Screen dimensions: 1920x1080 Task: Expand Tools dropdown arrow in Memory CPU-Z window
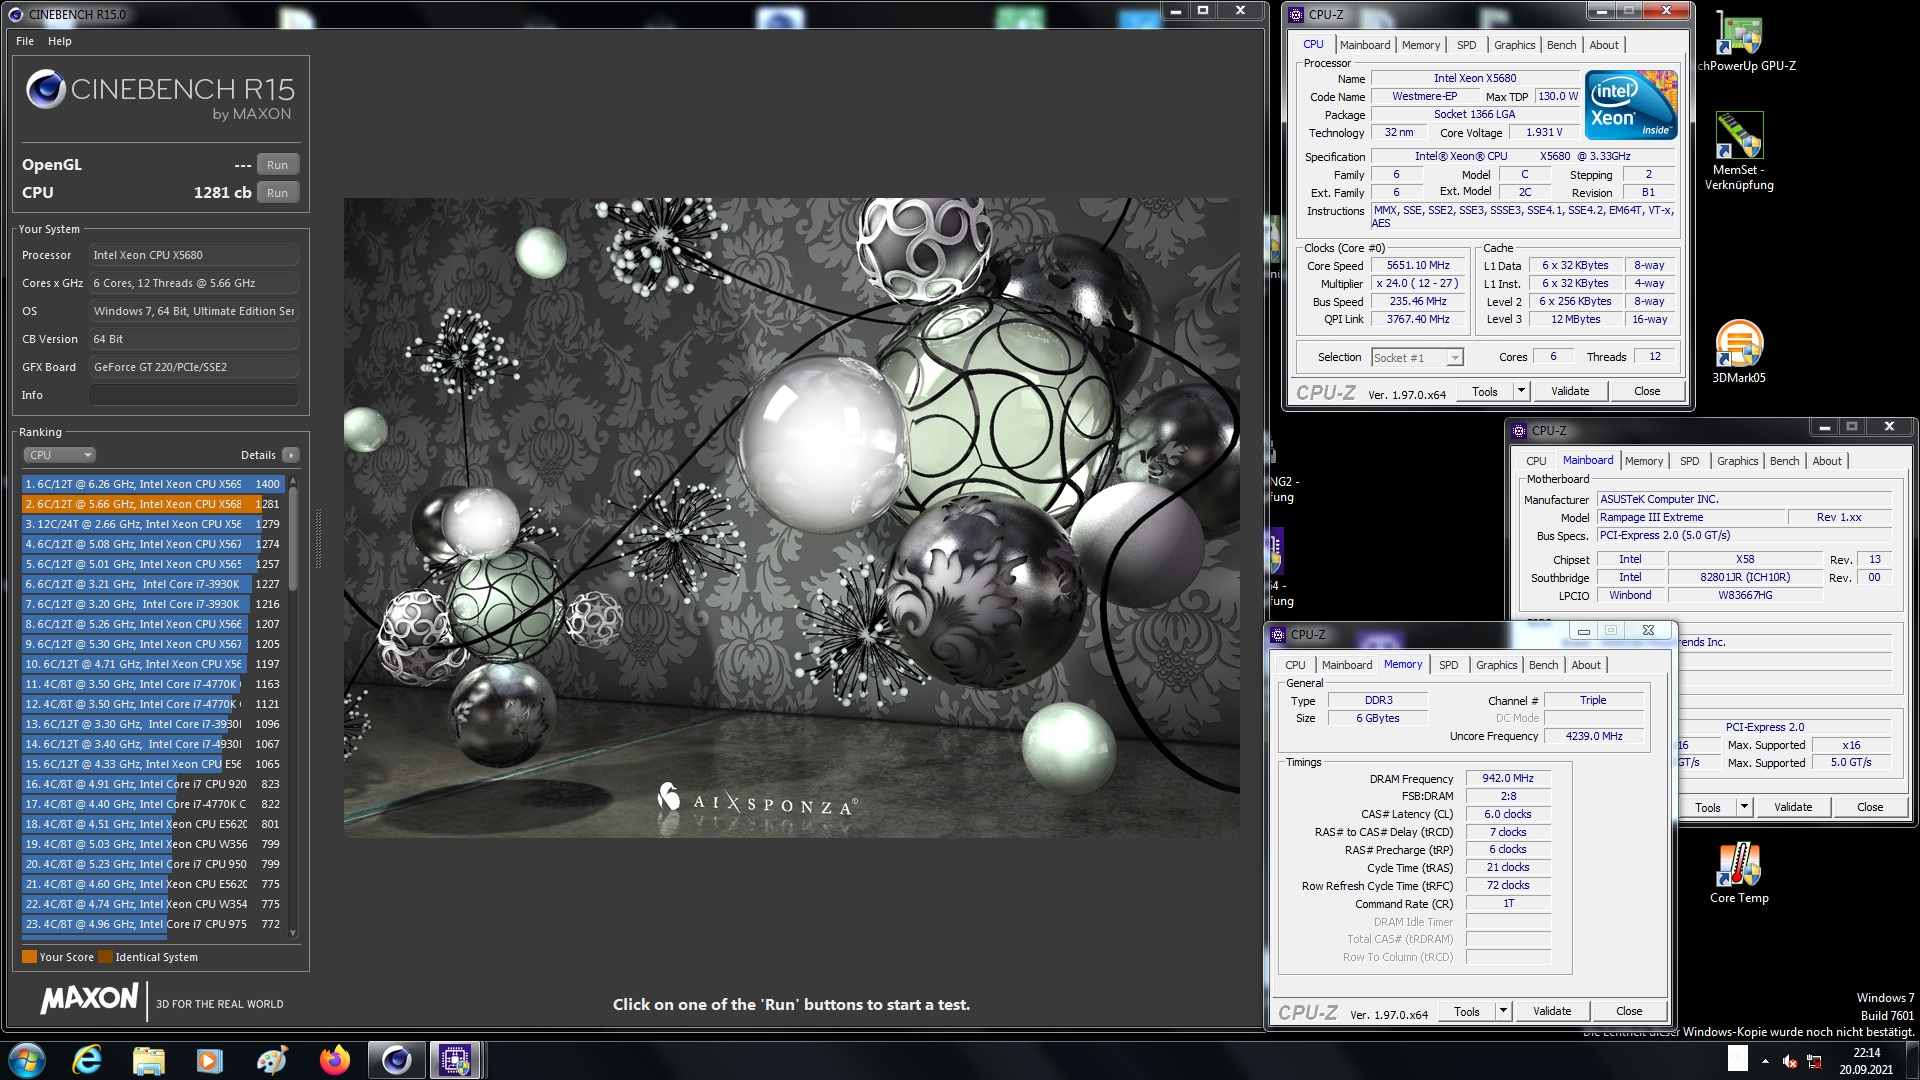(x=1503, y=1011)
